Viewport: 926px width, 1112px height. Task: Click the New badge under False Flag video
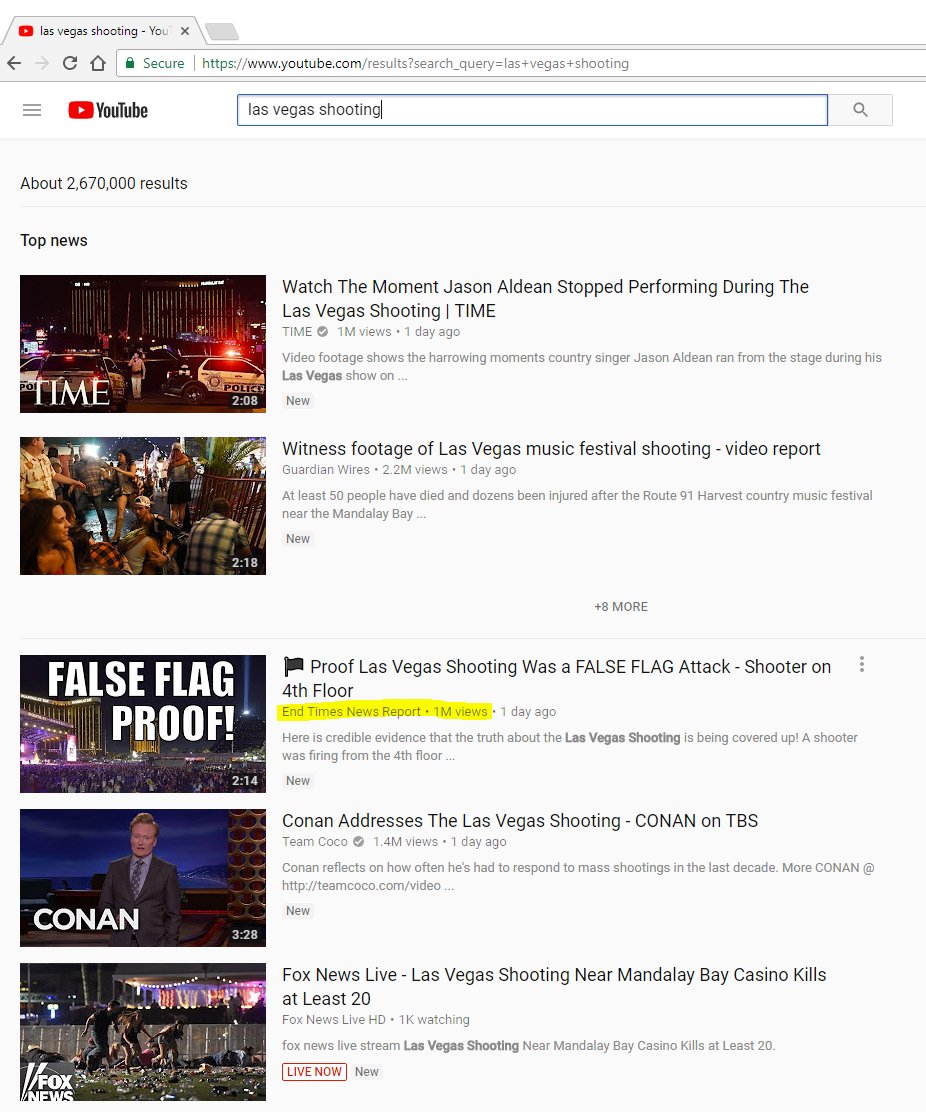point(298,781)
